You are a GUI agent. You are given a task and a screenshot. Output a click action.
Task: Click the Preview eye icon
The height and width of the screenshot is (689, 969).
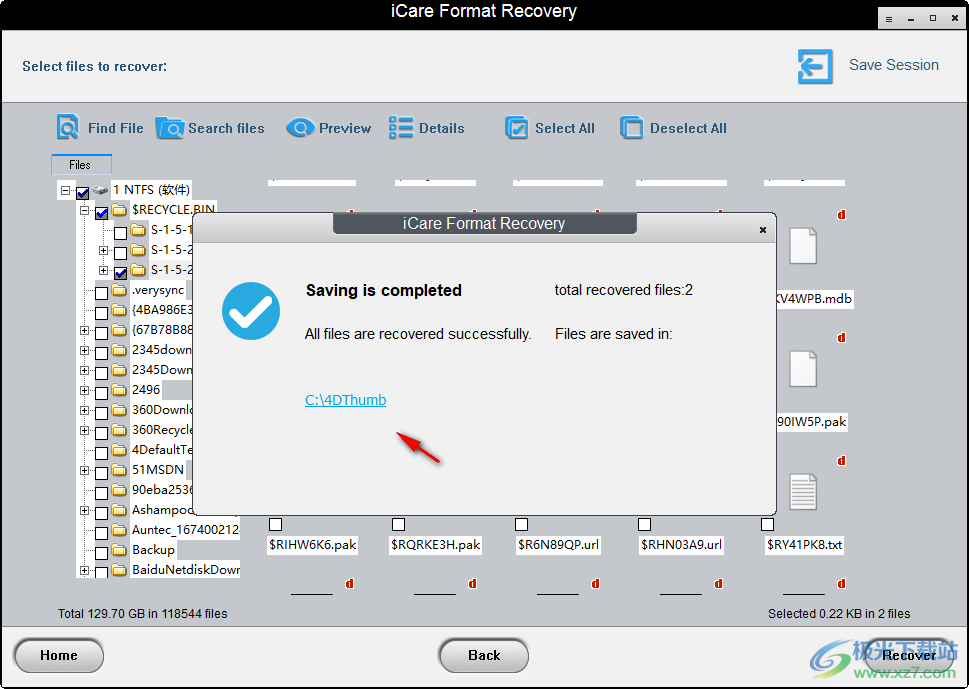[x=300, y=128]
